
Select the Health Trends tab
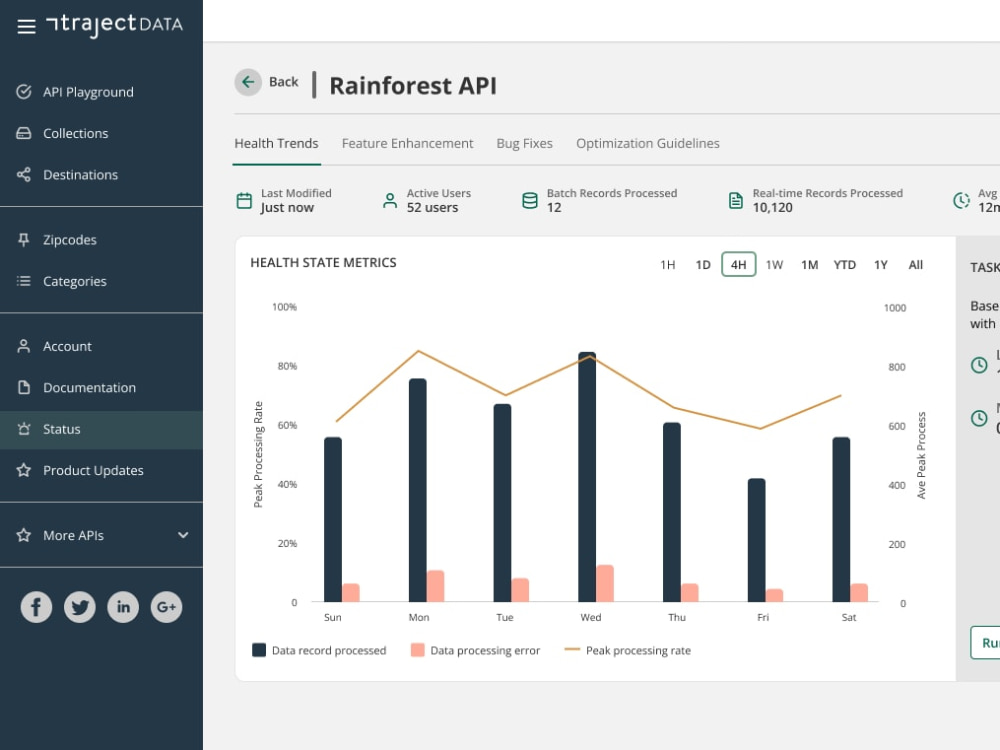pos(276,143)
